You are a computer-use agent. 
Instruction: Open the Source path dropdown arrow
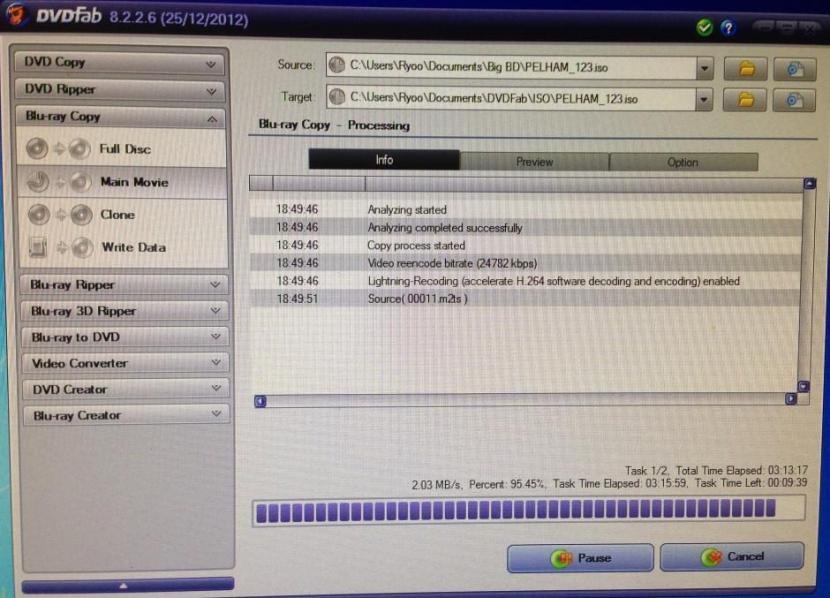pos(705,68)
